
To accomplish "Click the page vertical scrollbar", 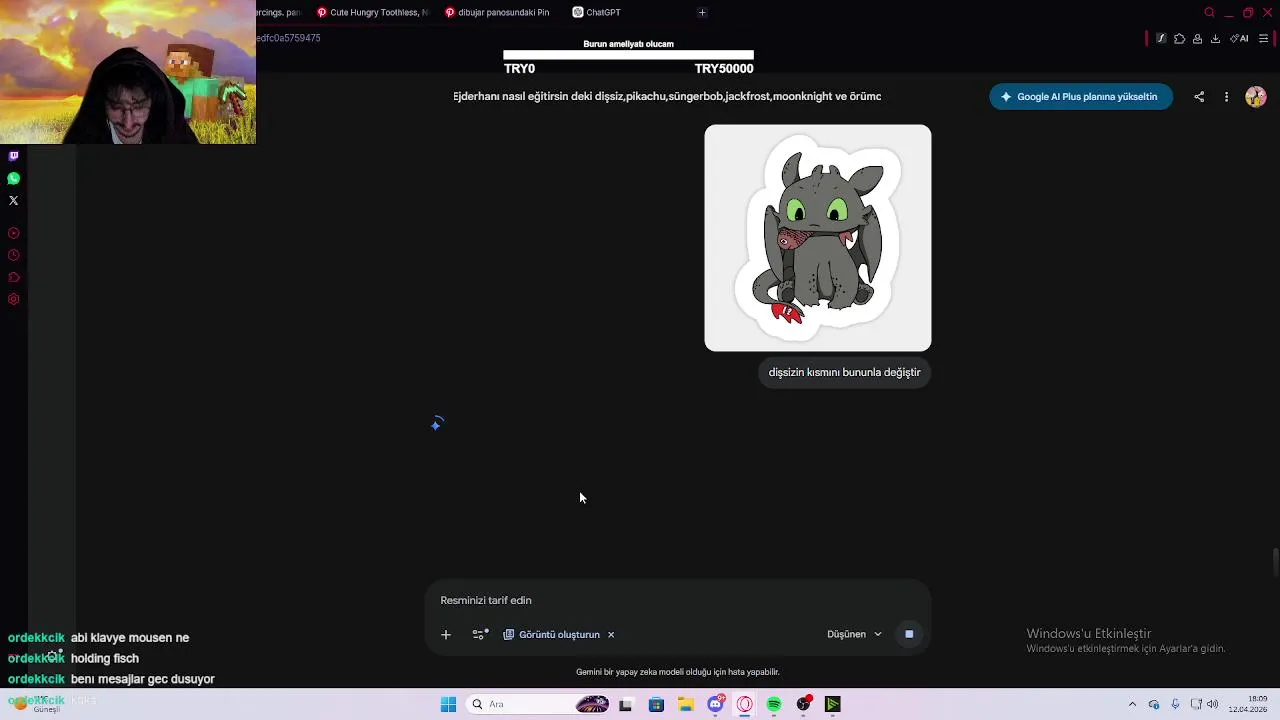I will tap(1275, 562).
